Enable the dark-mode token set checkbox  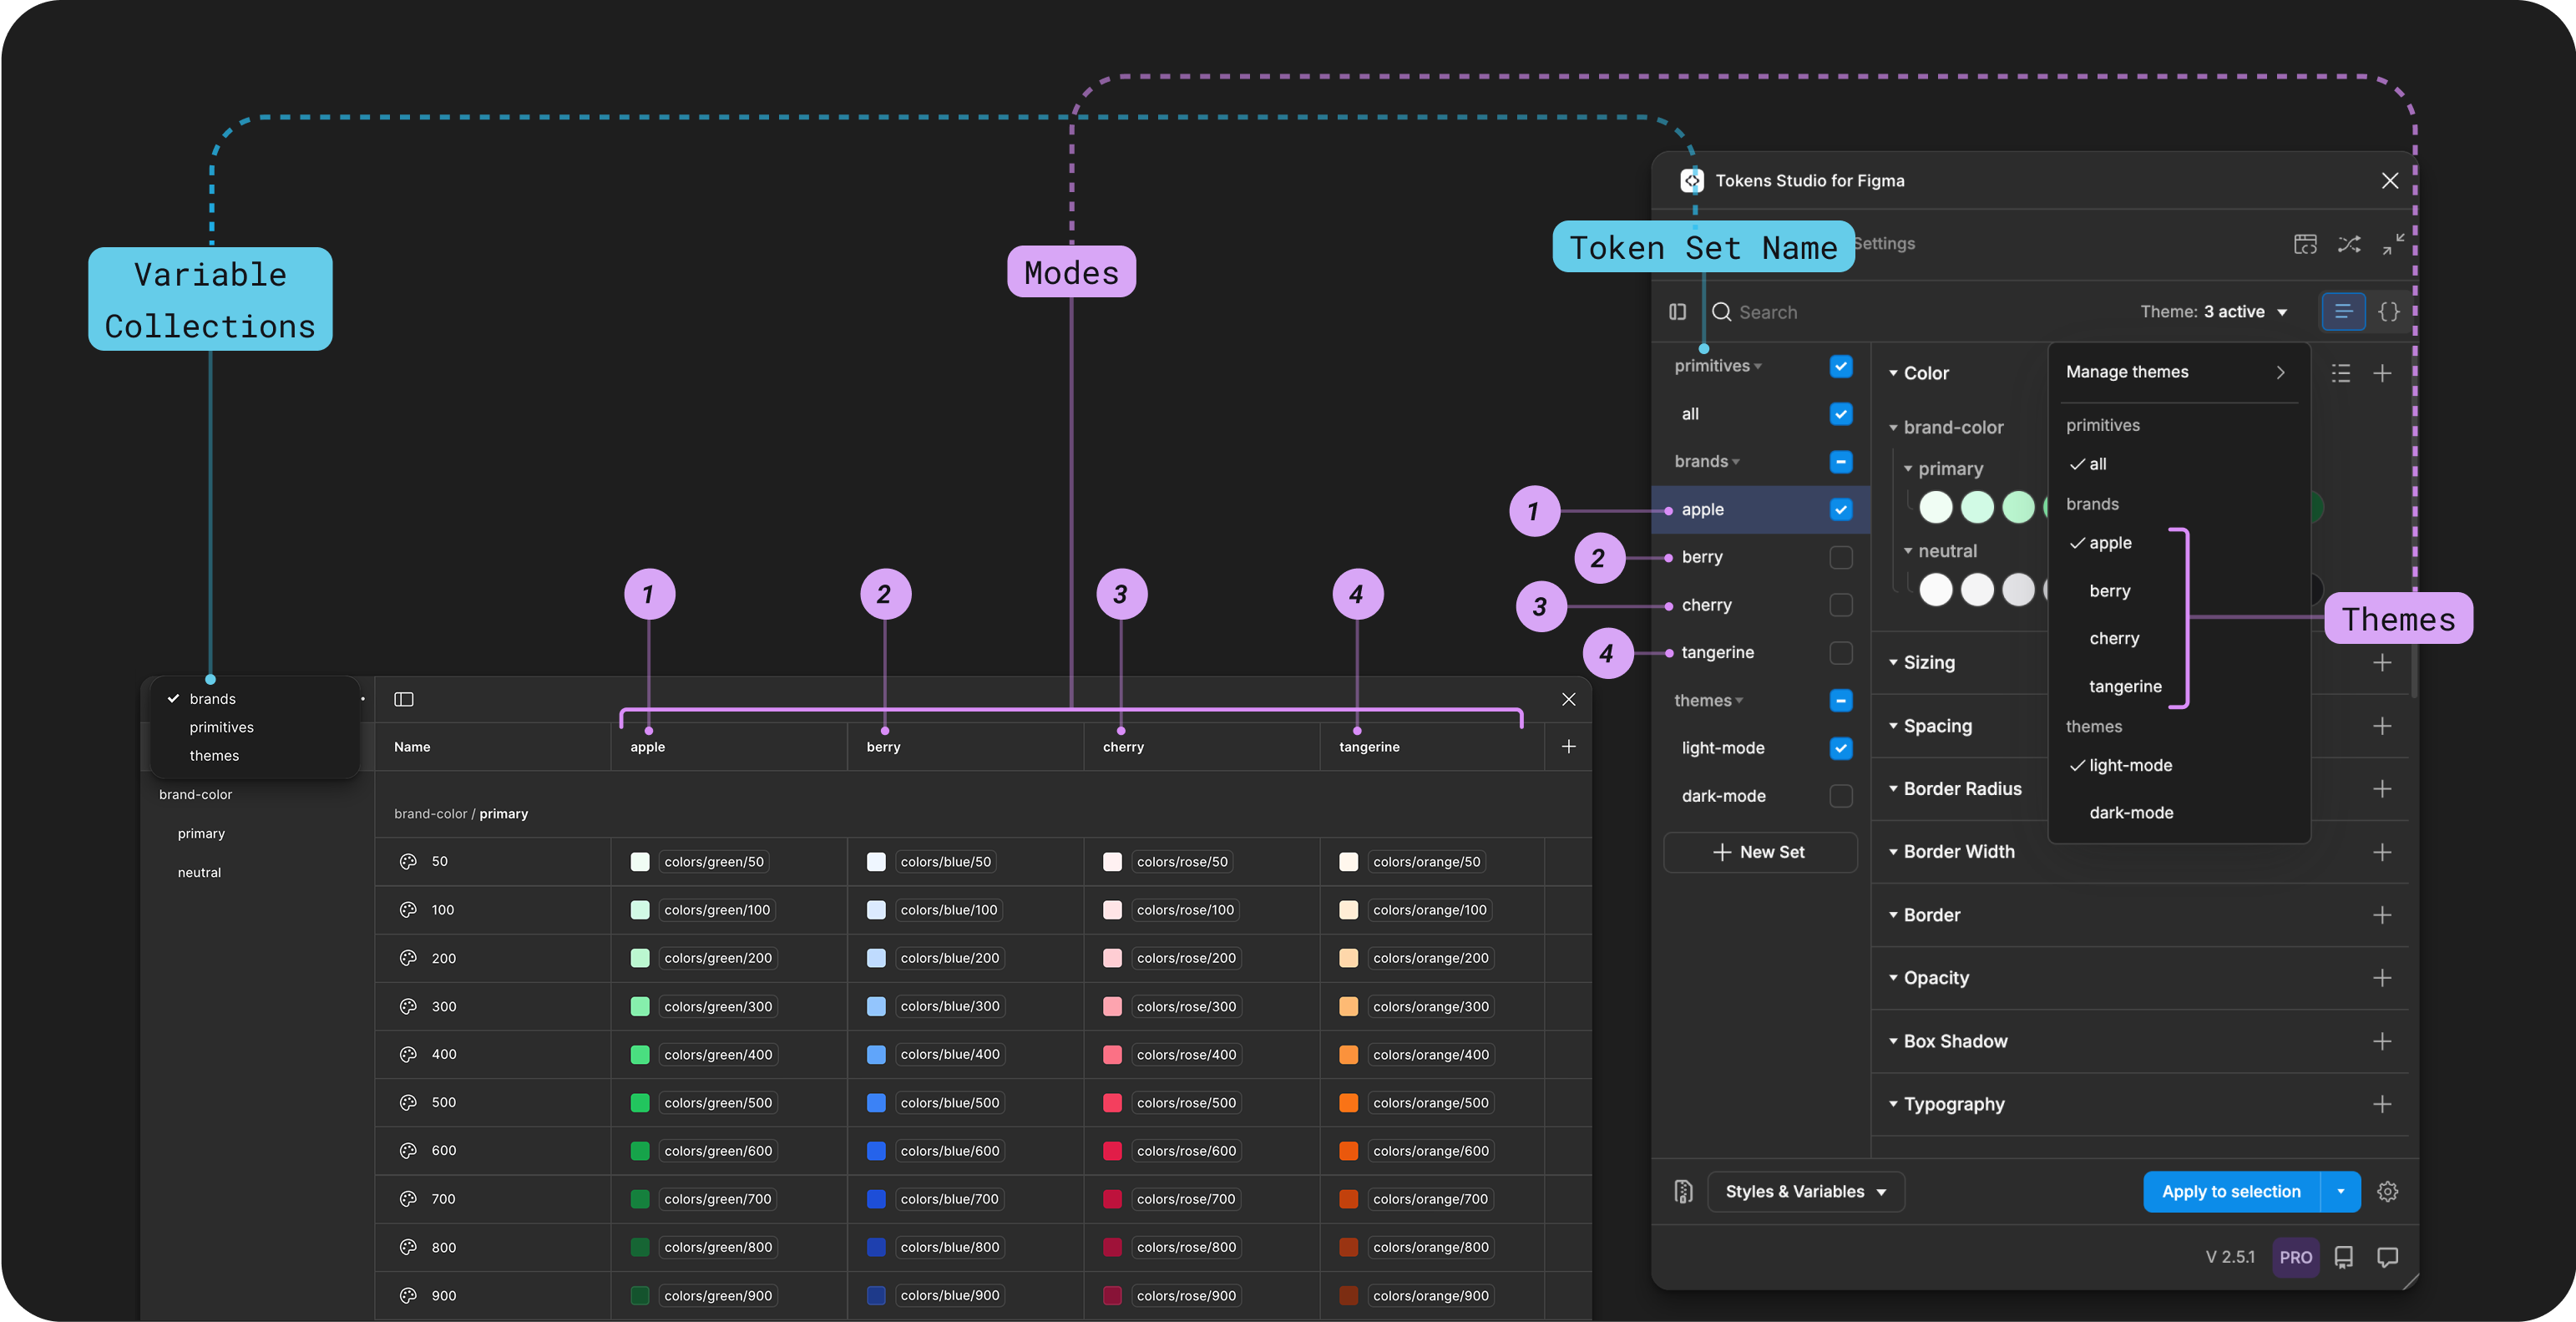tap(1840, 796)
